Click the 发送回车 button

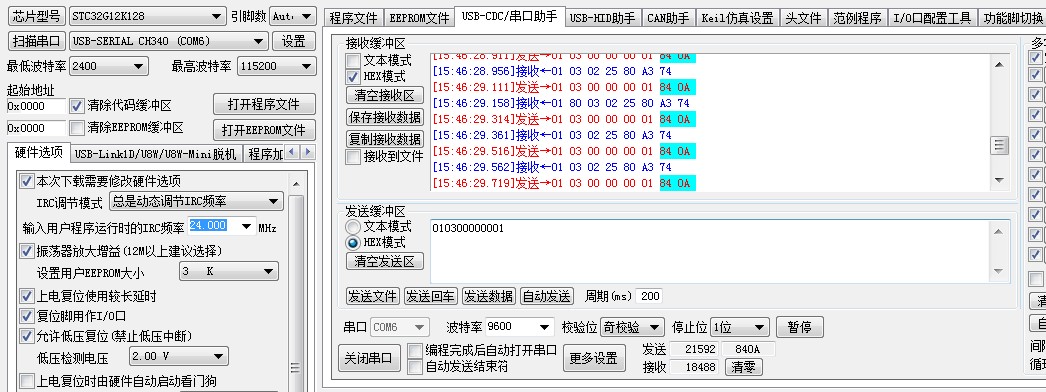pos(431,296)
